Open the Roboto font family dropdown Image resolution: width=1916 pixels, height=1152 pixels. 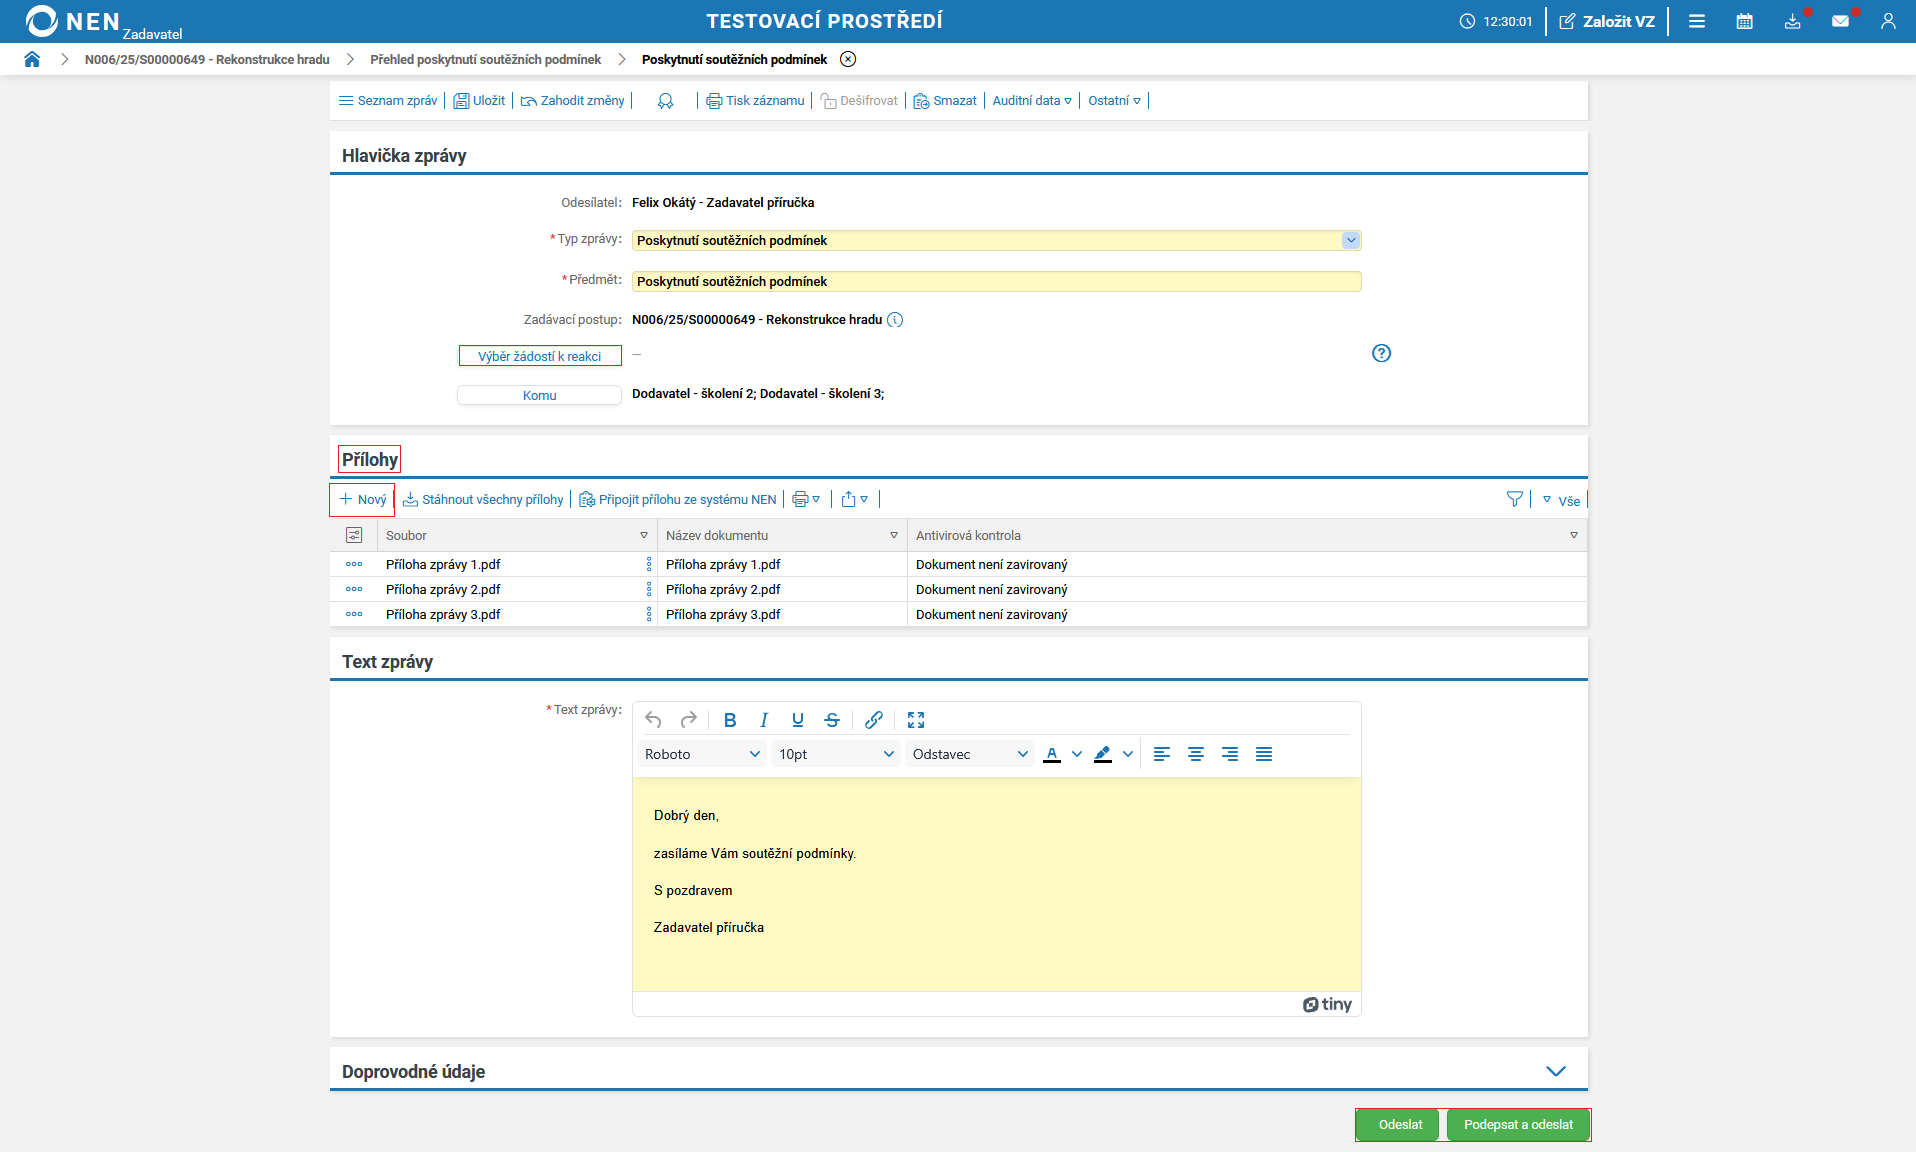[x=702, y=754]
